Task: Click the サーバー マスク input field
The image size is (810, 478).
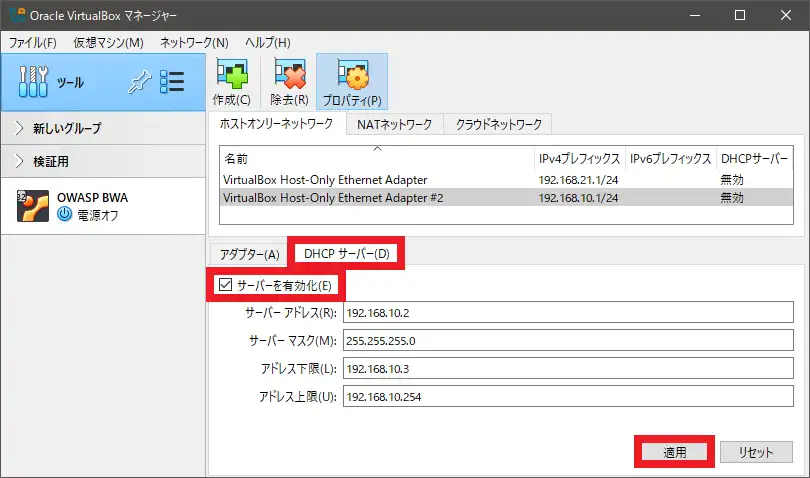Action: coord(568,341)
